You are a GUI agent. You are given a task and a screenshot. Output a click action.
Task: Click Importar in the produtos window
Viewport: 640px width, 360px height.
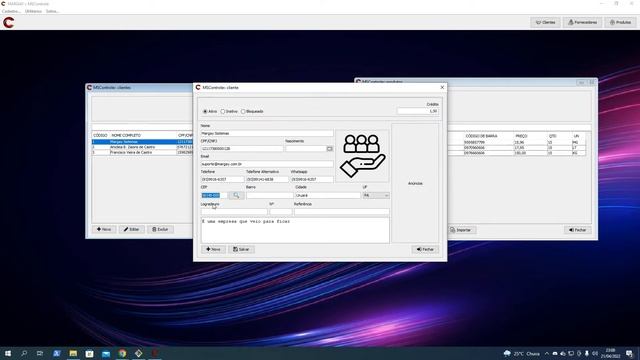coord(462,230)
